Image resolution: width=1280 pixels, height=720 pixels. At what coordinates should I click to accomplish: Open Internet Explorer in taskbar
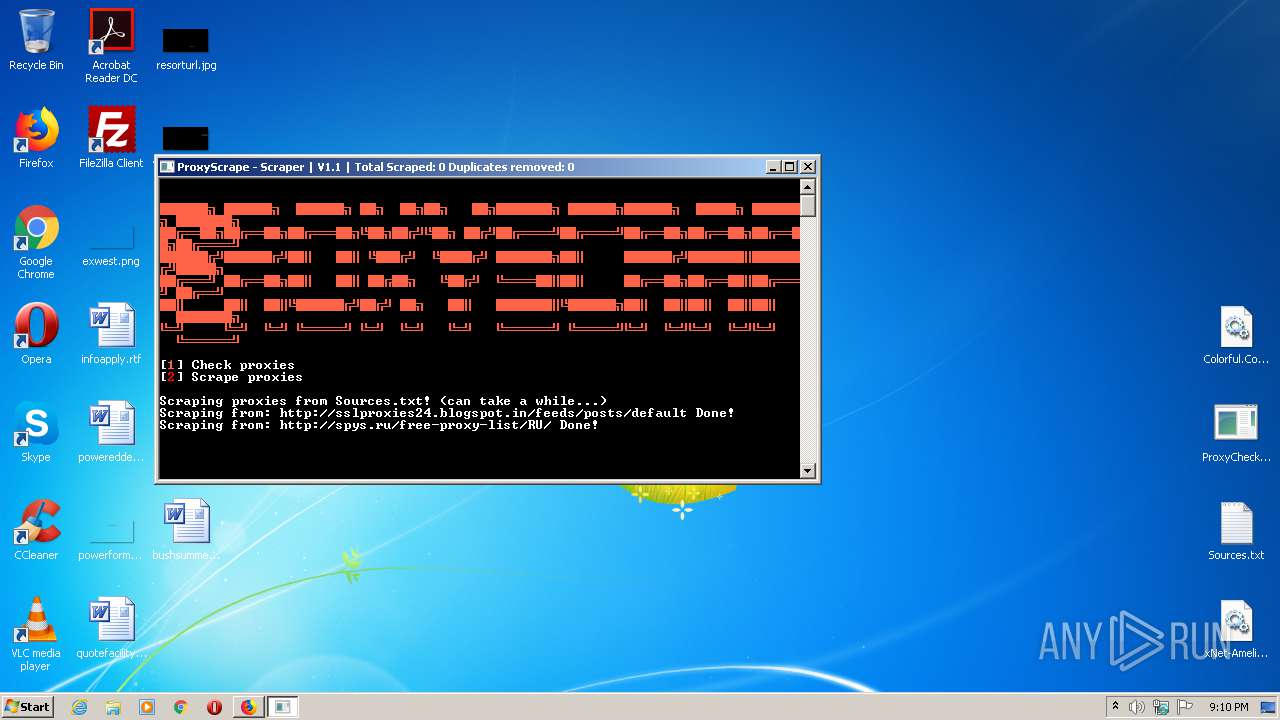(x=79, y=707)
